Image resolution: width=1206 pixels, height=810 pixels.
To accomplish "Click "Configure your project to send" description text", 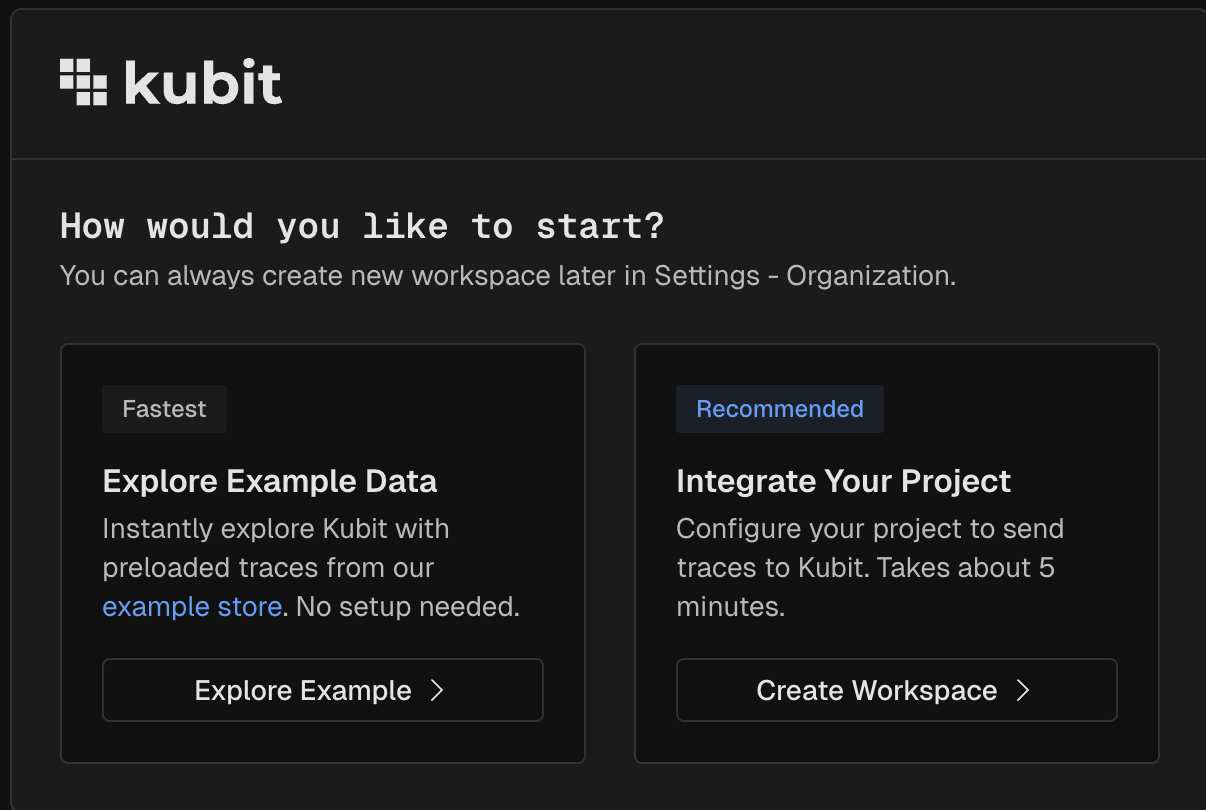I will 869,528.
